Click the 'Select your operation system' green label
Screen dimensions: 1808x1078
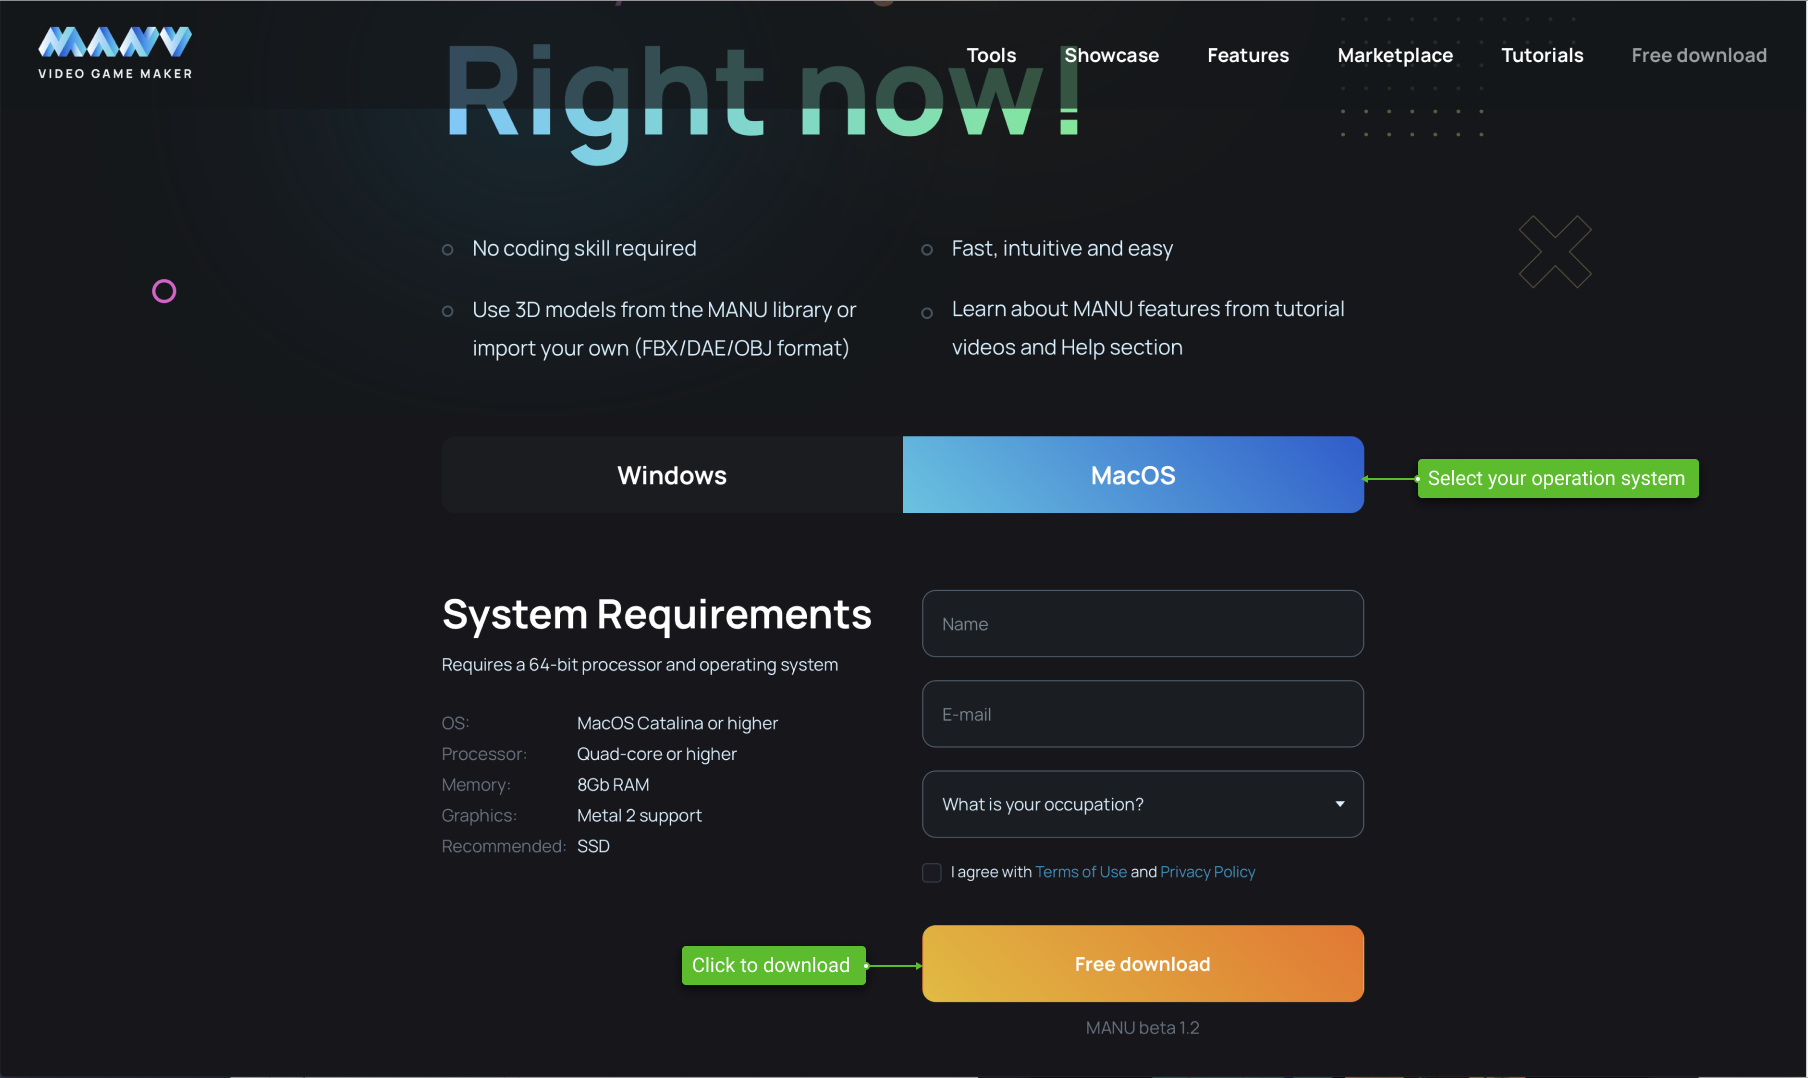coord(1556,479)
